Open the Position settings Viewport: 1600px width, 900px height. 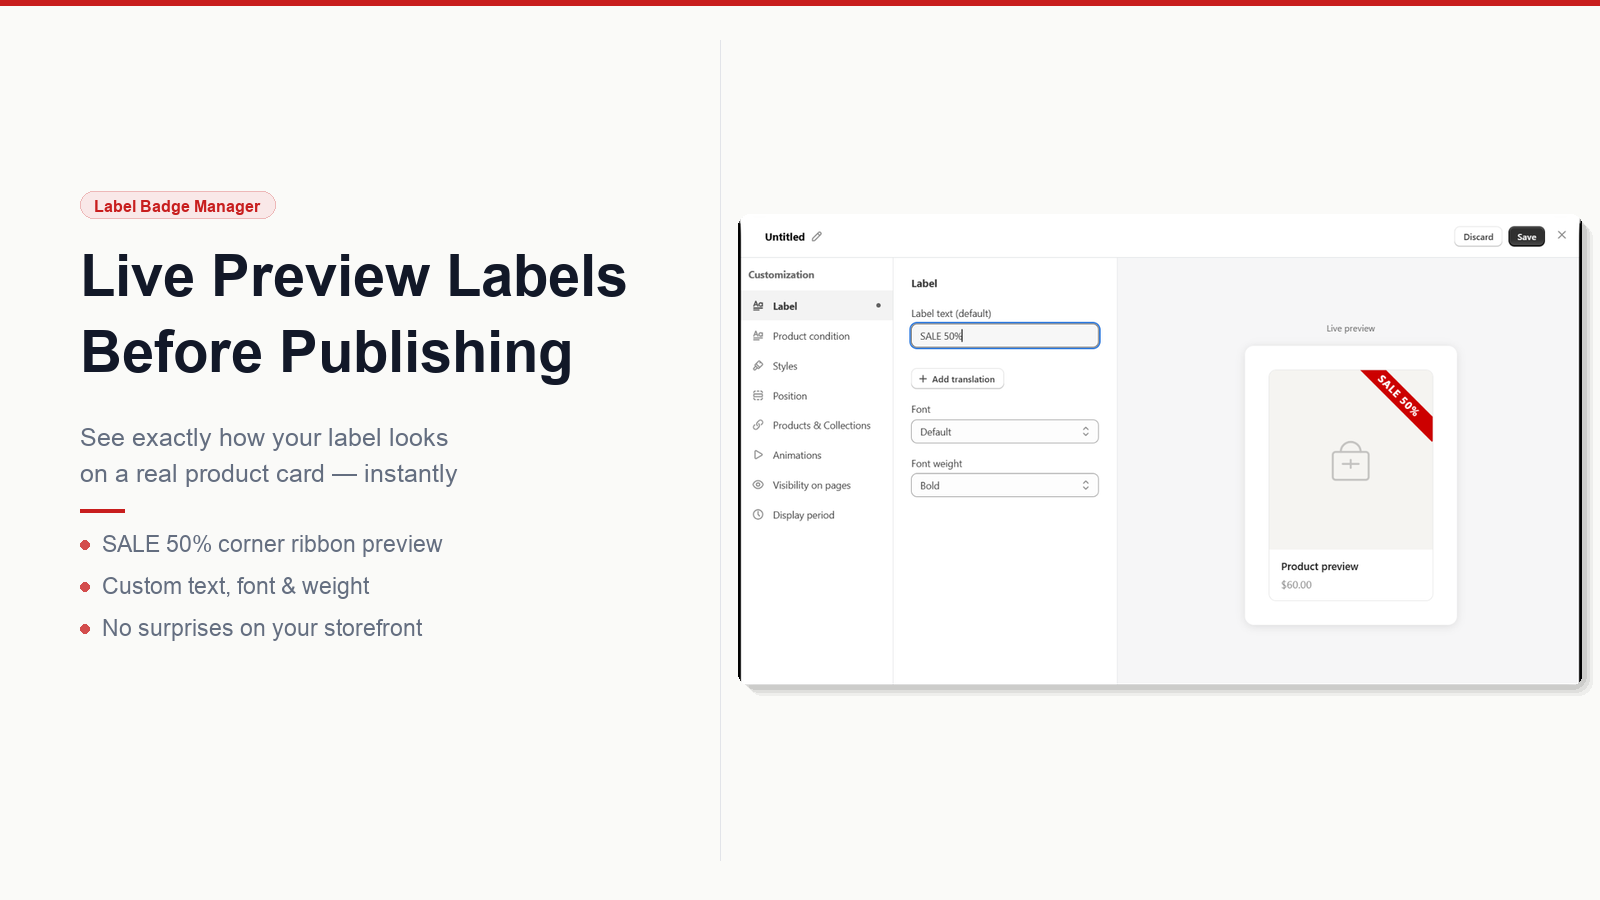click(818, 396)
